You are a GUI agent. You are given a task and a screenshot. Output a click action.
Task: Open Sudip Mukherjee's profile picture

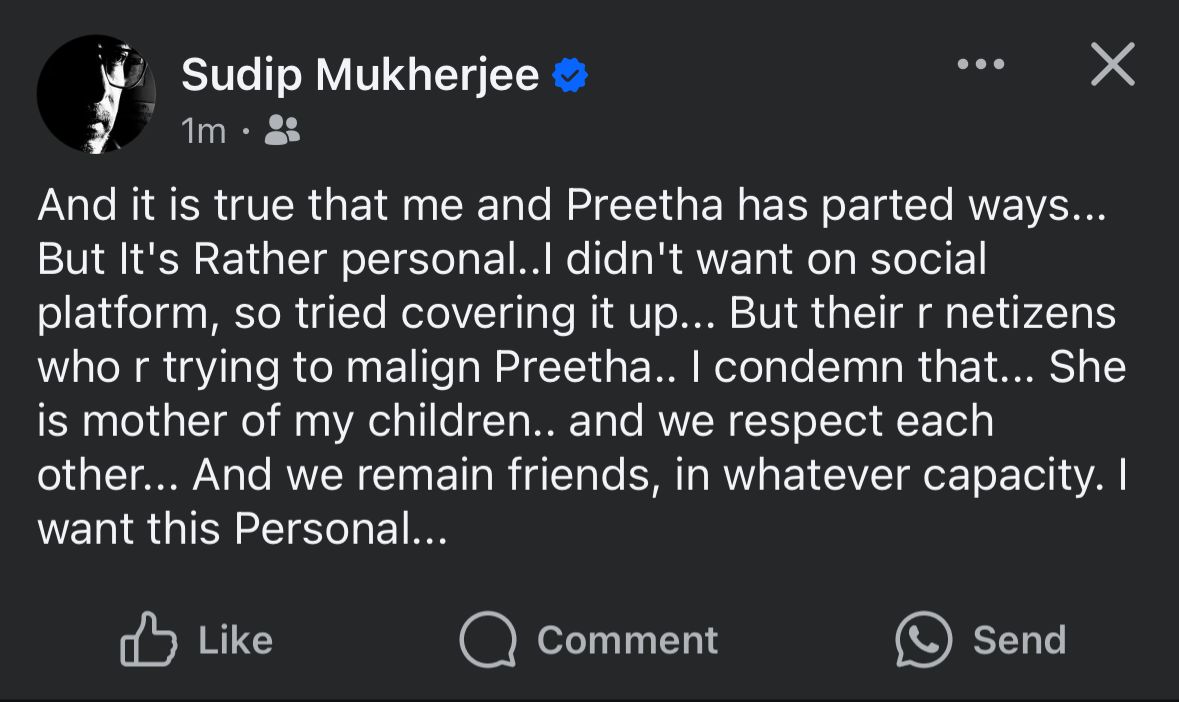pyautogui.click(x=96, y=94)
